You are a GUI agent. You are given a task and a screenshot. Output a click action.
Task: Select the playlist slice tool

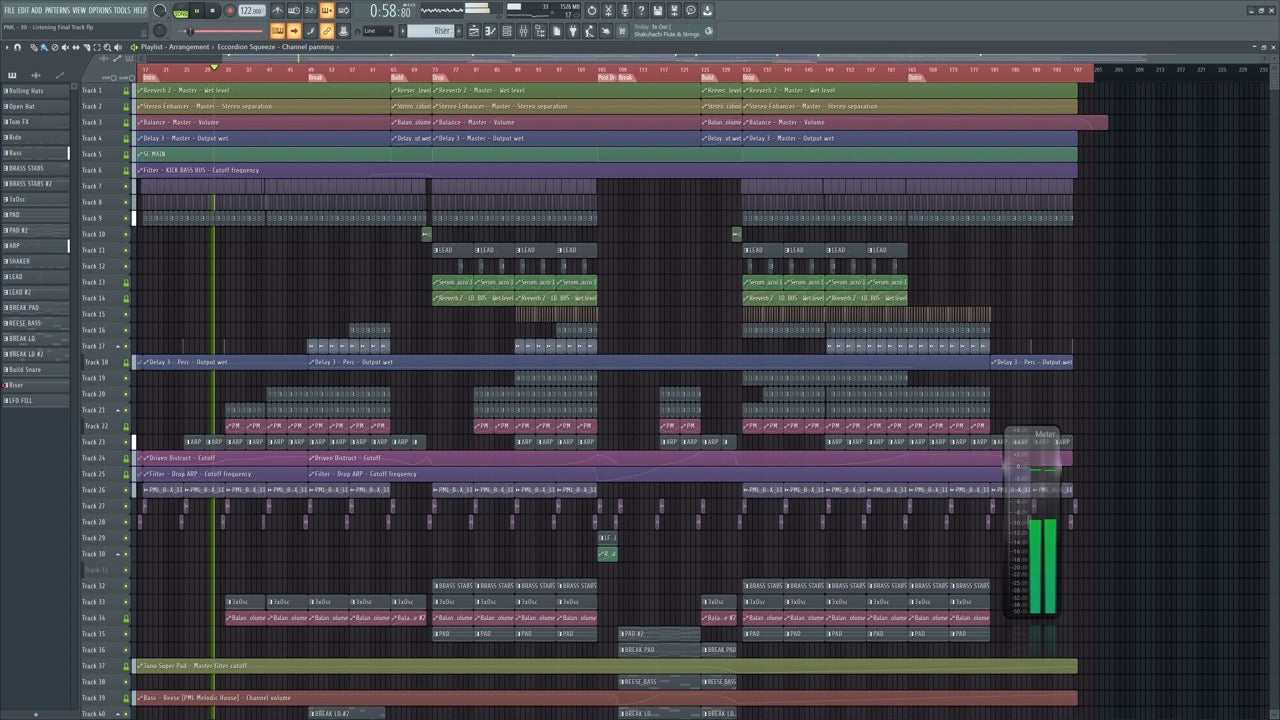coord(87,48)
